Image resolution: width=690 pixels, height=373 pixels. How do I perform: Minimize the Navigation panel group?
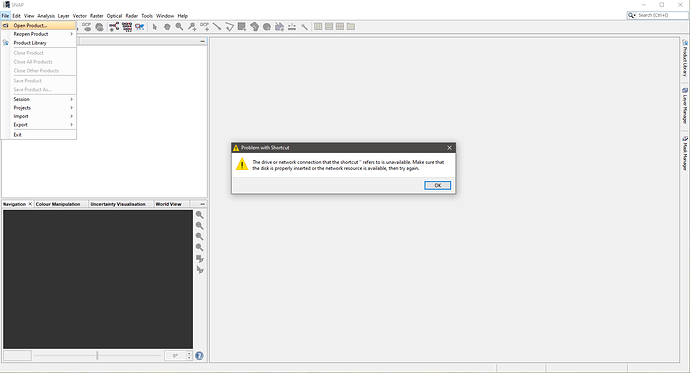pyautogui.click(x=202, y=204)
